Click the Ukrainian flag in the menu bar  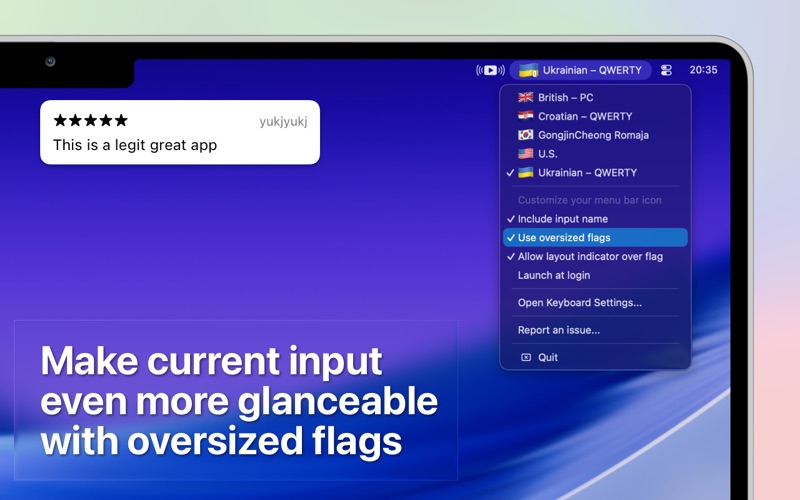click(529, 70)
